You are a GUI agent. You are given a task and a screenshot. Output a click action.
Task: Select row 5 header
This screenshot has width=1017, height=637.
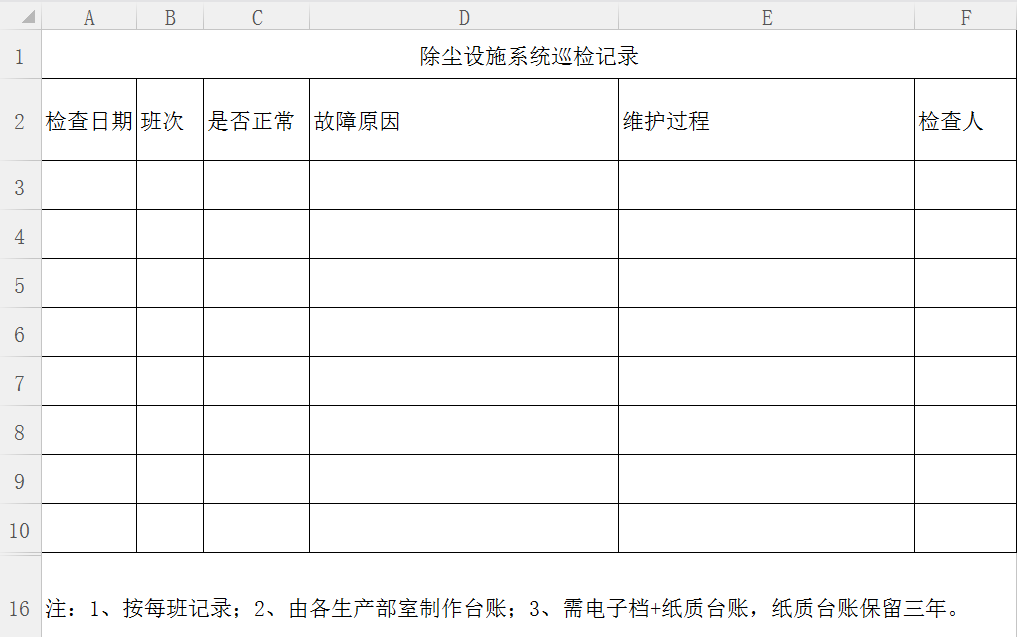click(x=20, y=284)
